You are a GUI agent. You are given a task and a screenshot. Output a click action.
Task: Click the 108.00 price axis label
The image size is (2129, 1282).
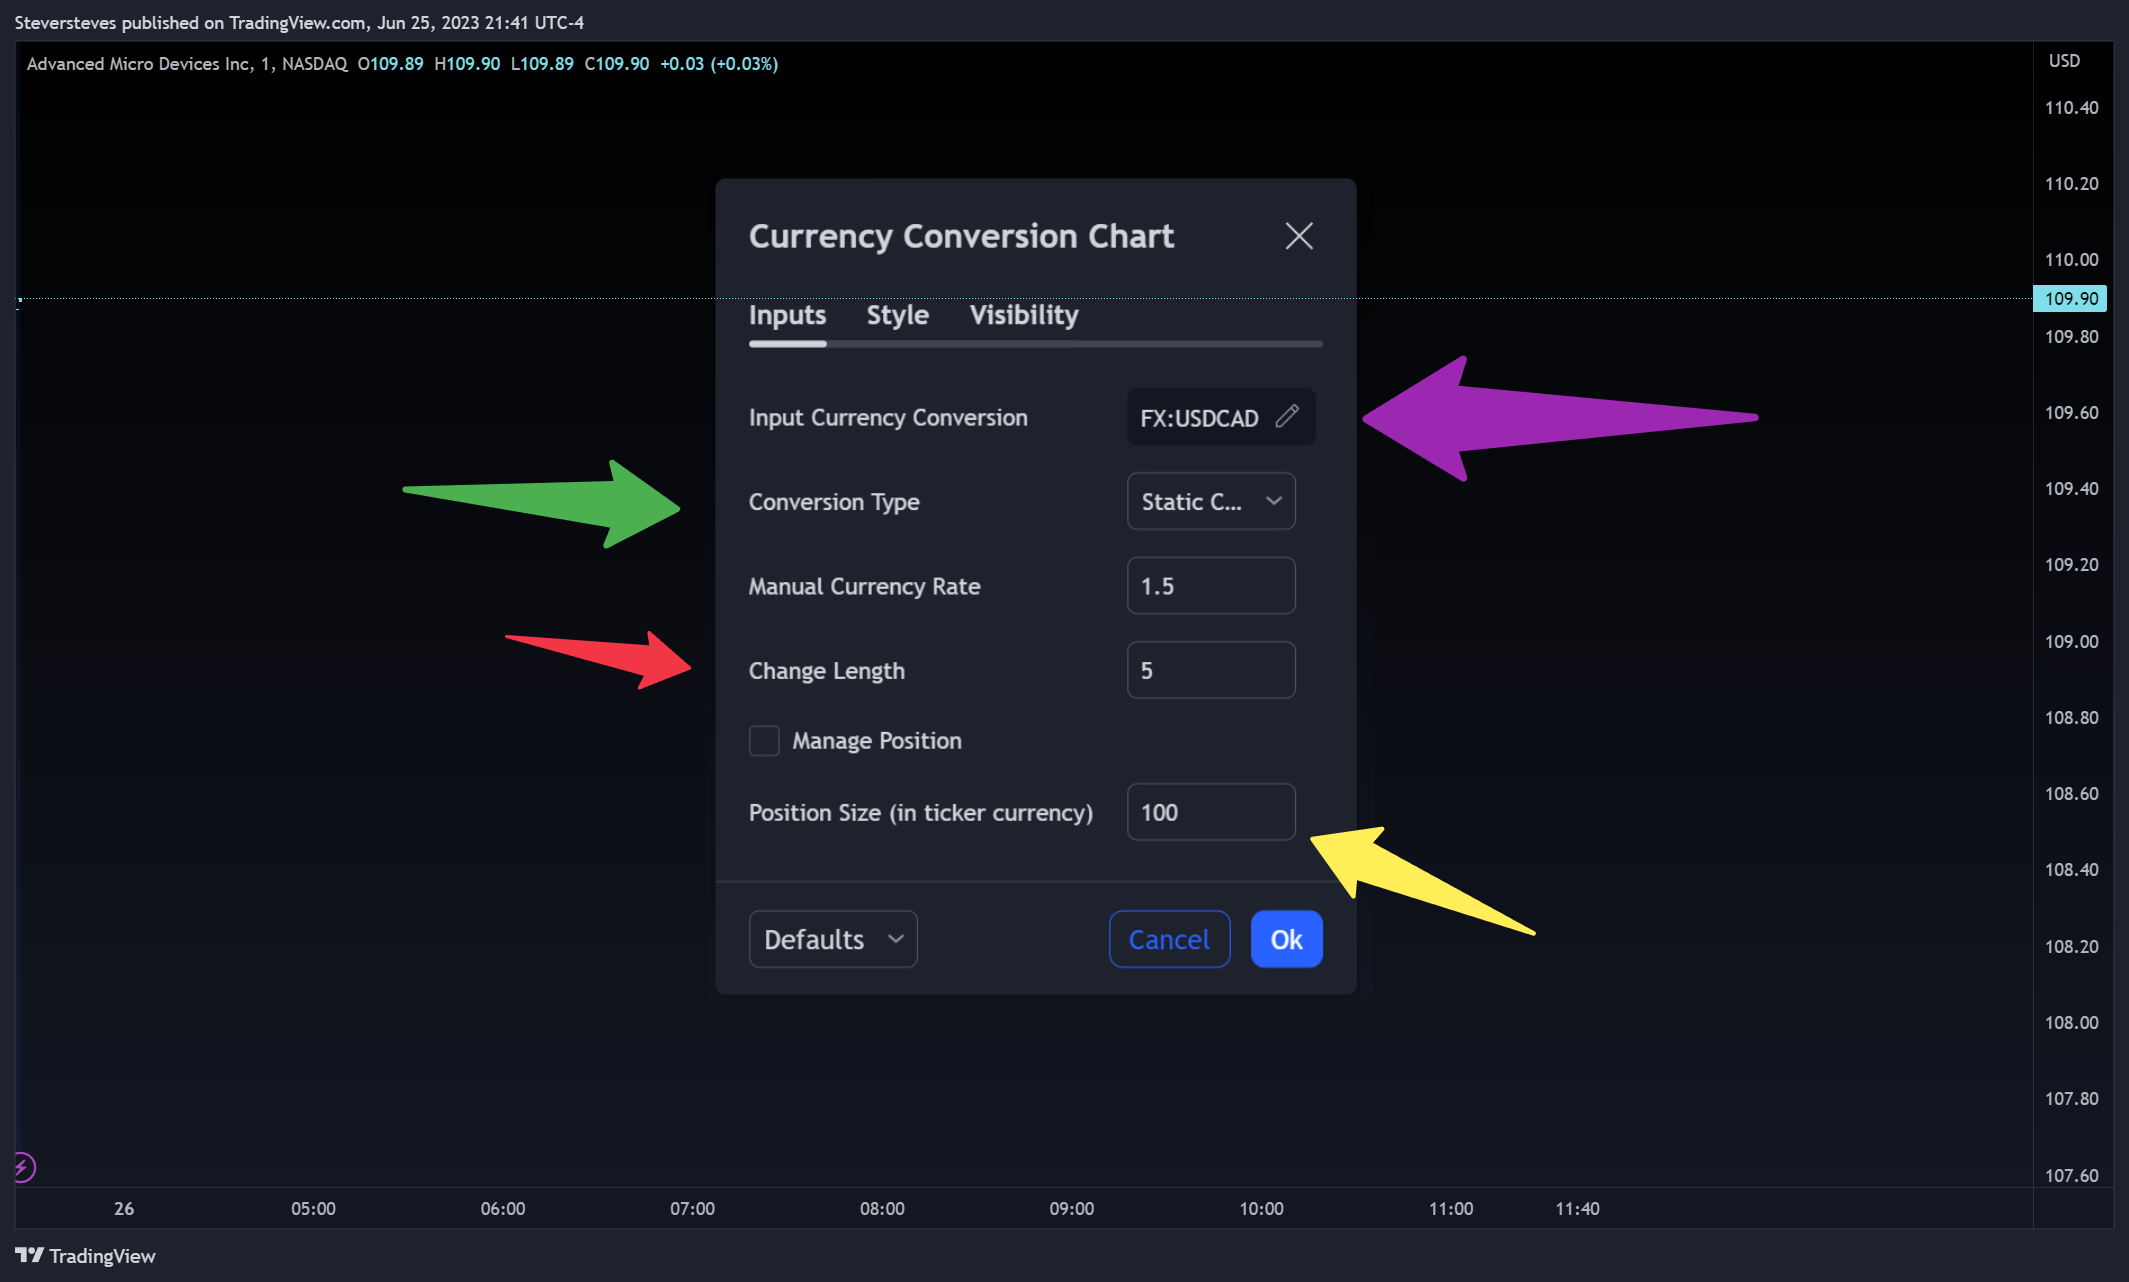2071,1022
